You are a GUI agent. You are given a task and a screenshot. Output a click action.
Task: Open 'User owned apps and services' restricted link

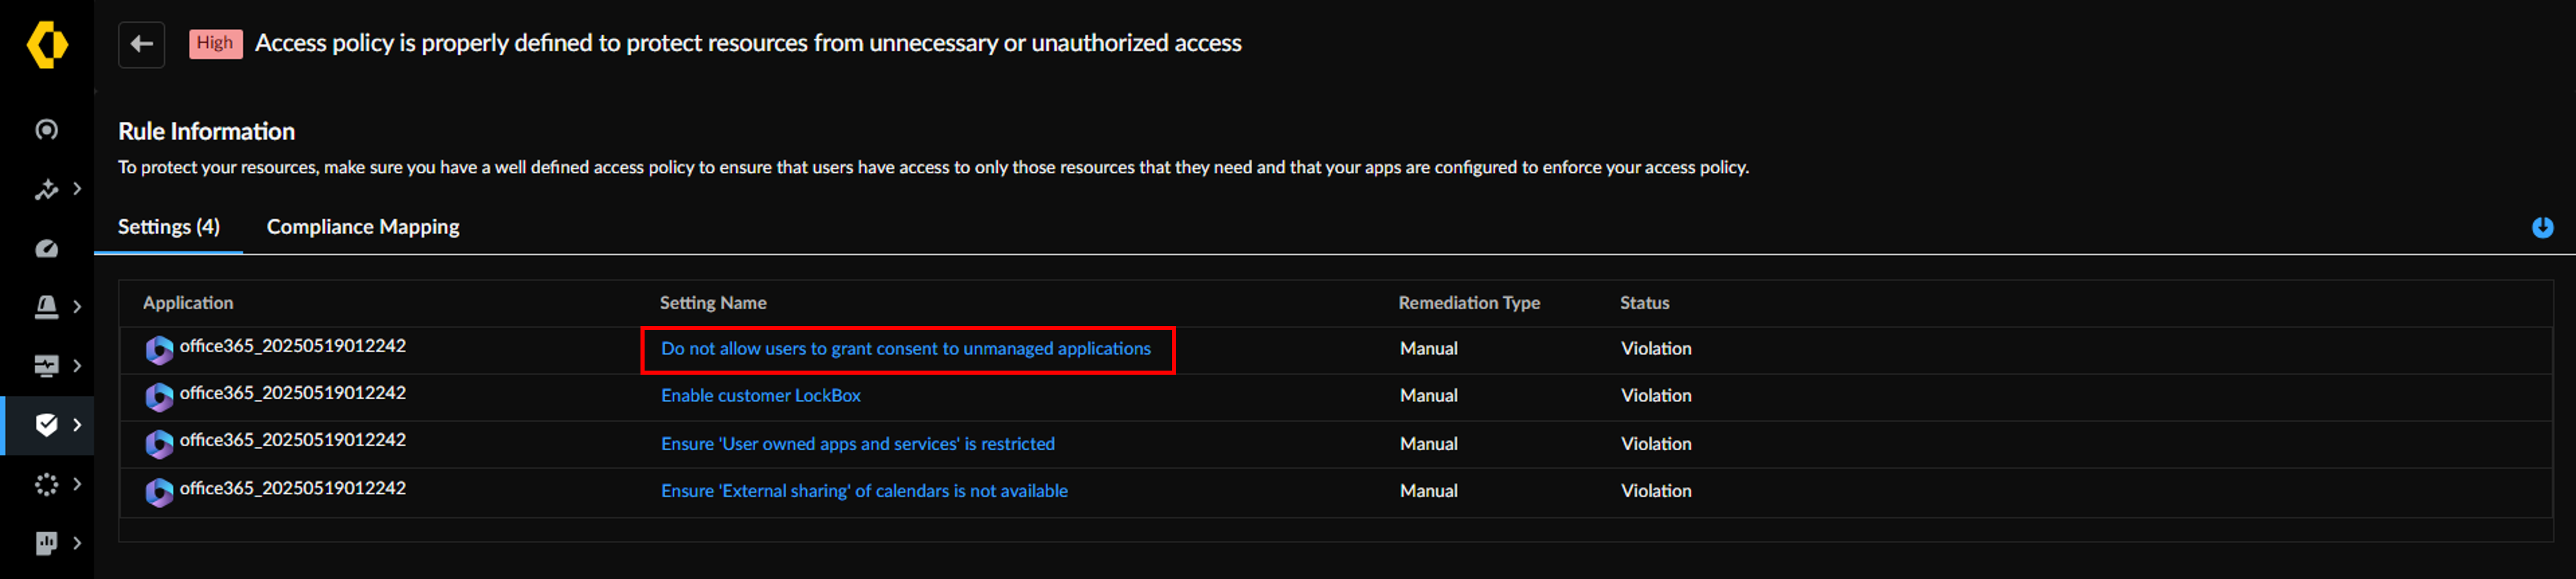point(857,444)
